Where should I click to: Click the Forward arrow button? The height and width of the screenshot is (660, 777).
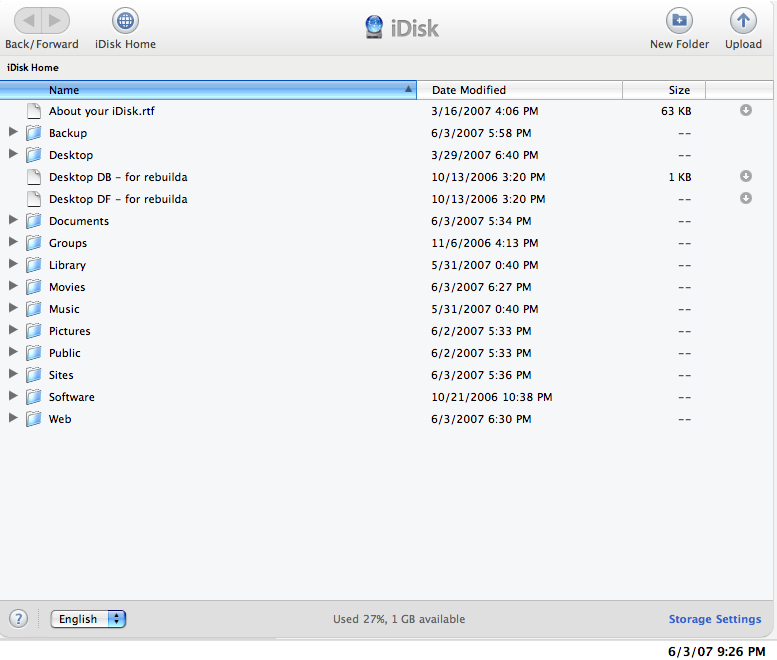pyautogui.click(x=56, y=20)
